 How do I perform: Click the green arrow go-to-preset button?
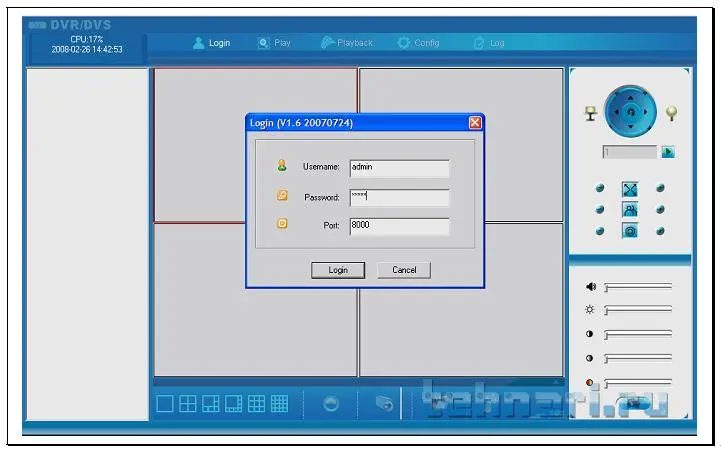(x=668, y=152)
